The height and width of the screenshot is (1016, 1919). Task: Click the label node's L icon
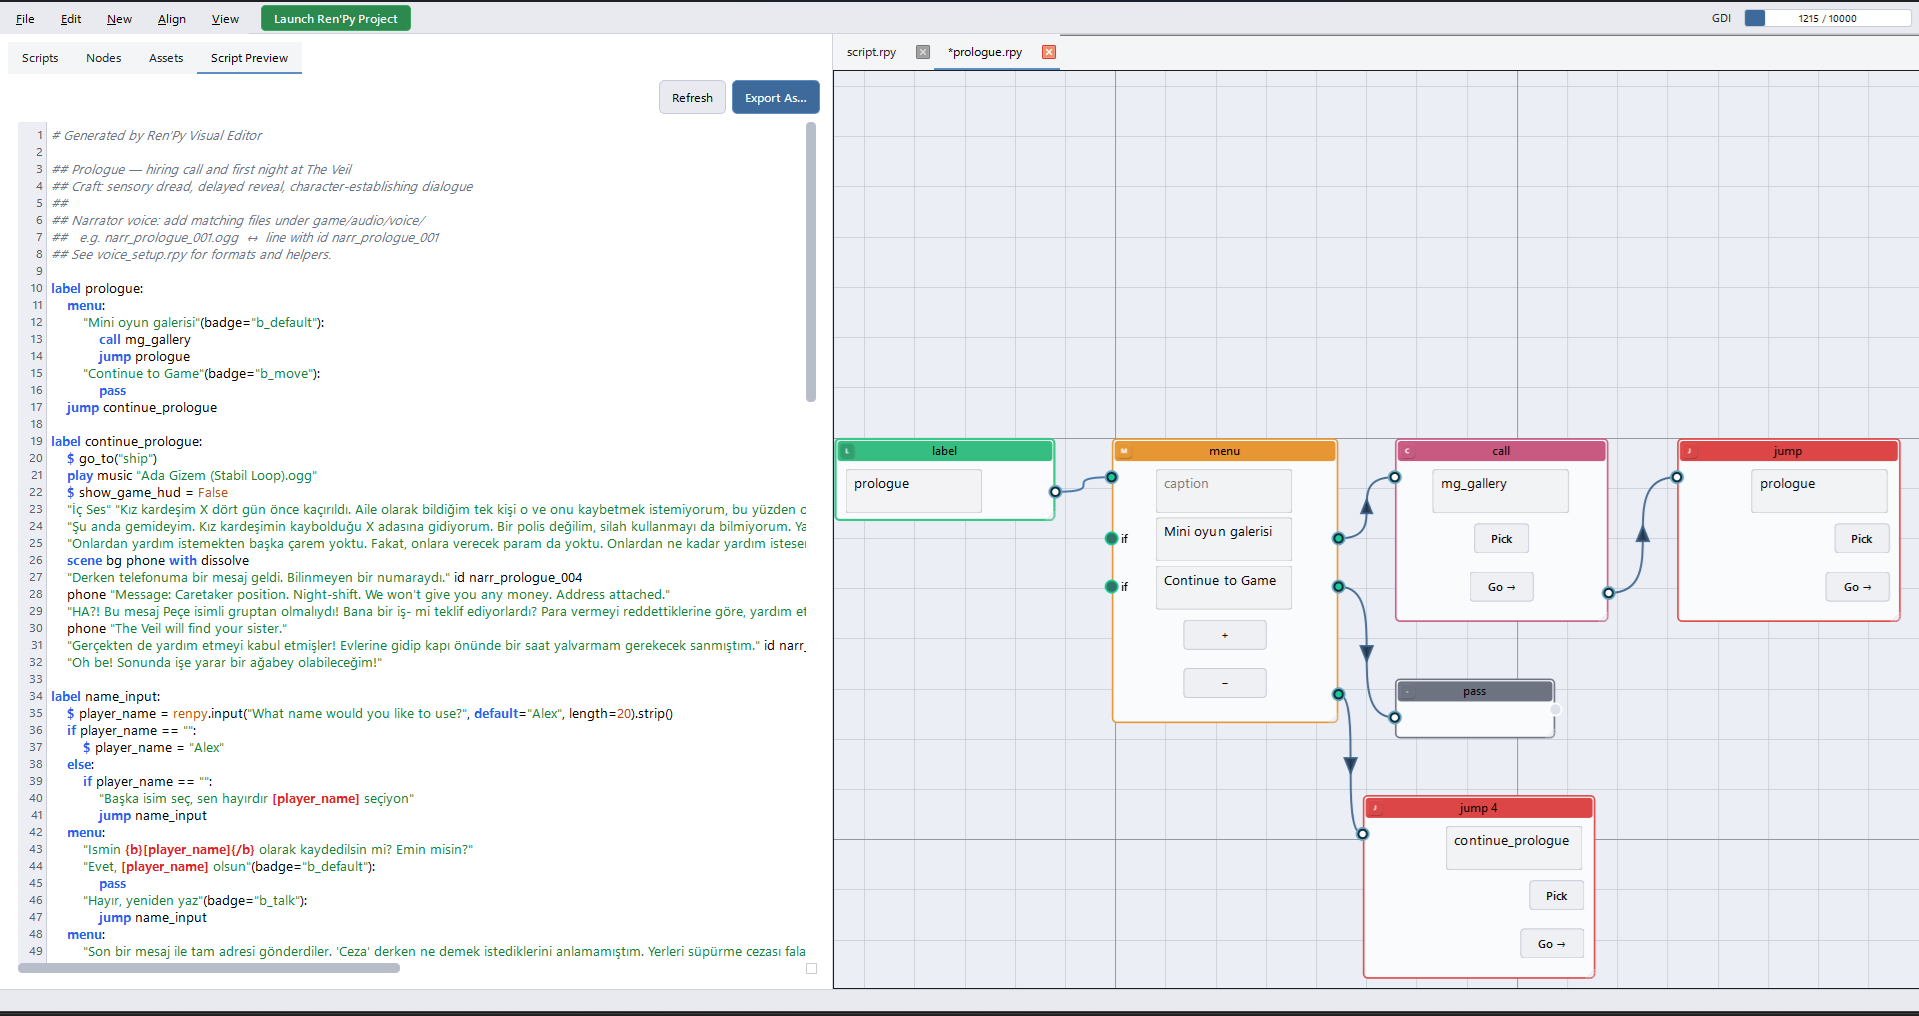click(x=847, y=451)
